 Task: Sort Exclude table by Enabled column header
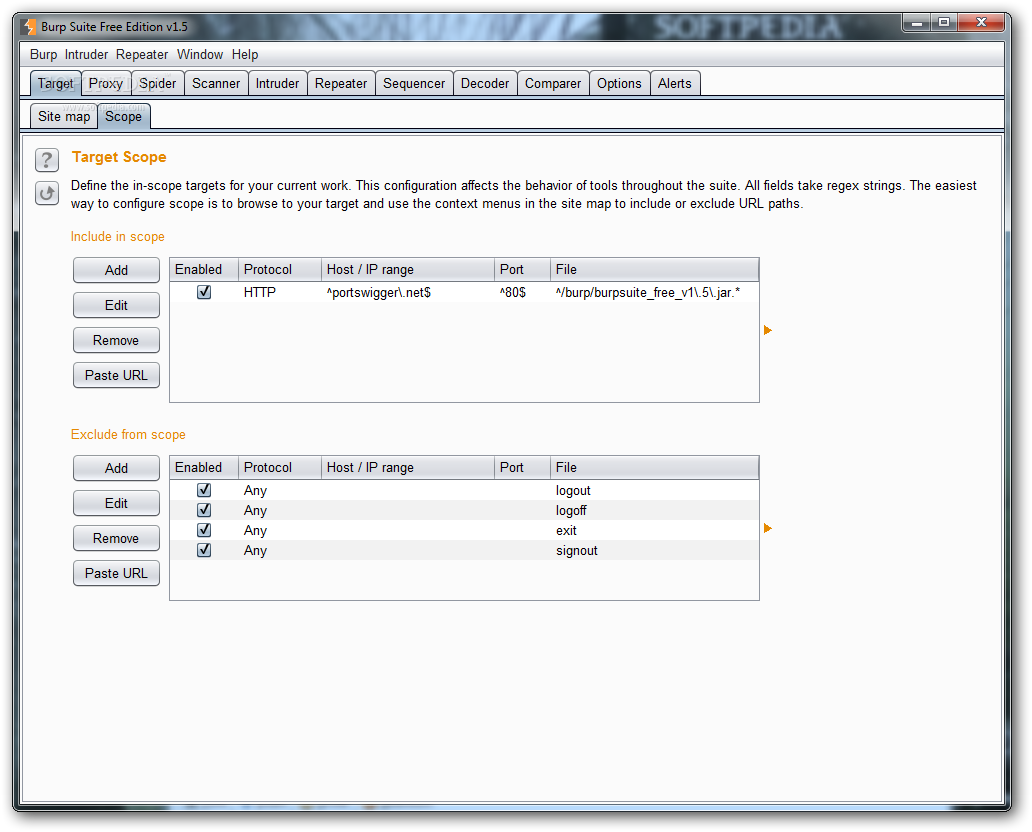204,468
